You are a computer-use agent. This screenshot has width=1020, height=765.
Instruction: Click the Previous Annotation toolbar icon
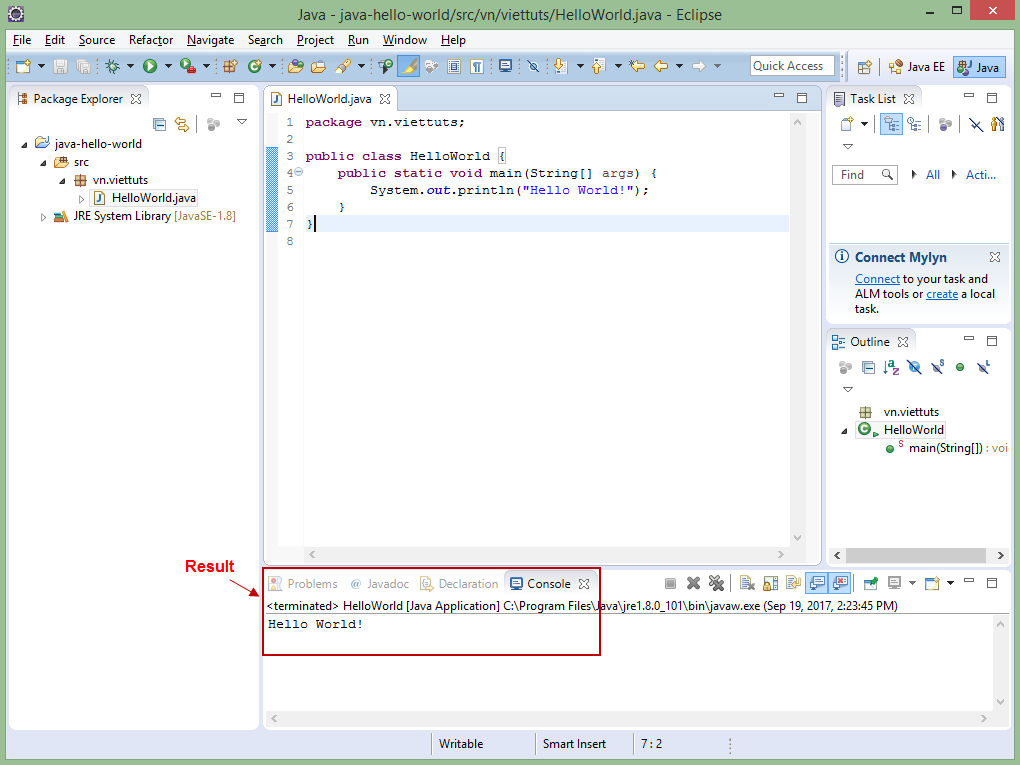click(598, 66)
